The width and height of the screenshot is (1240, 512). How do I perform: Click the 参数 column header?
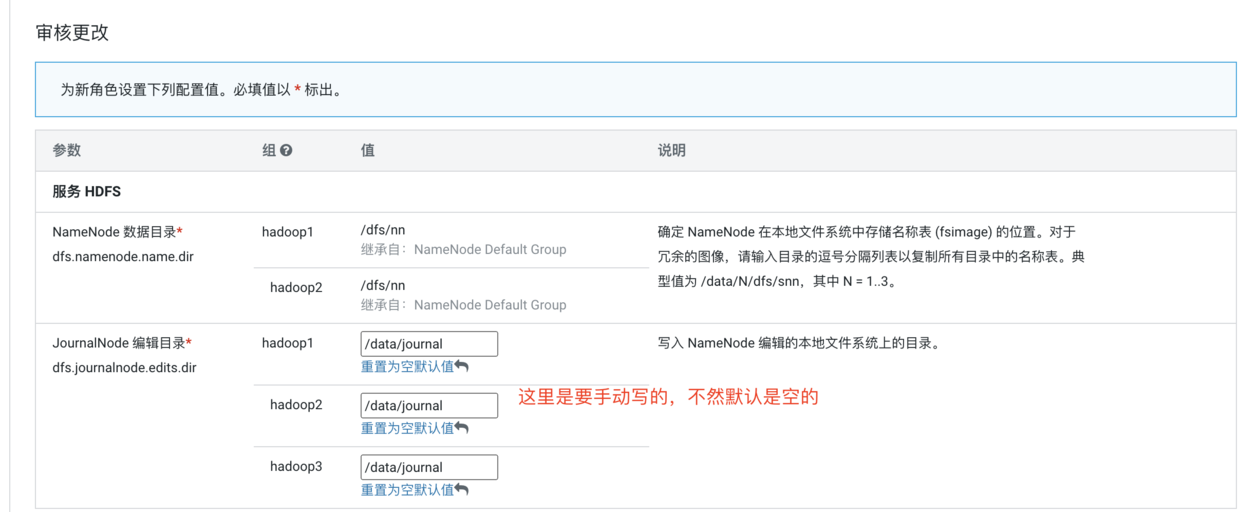coord(67,150)
